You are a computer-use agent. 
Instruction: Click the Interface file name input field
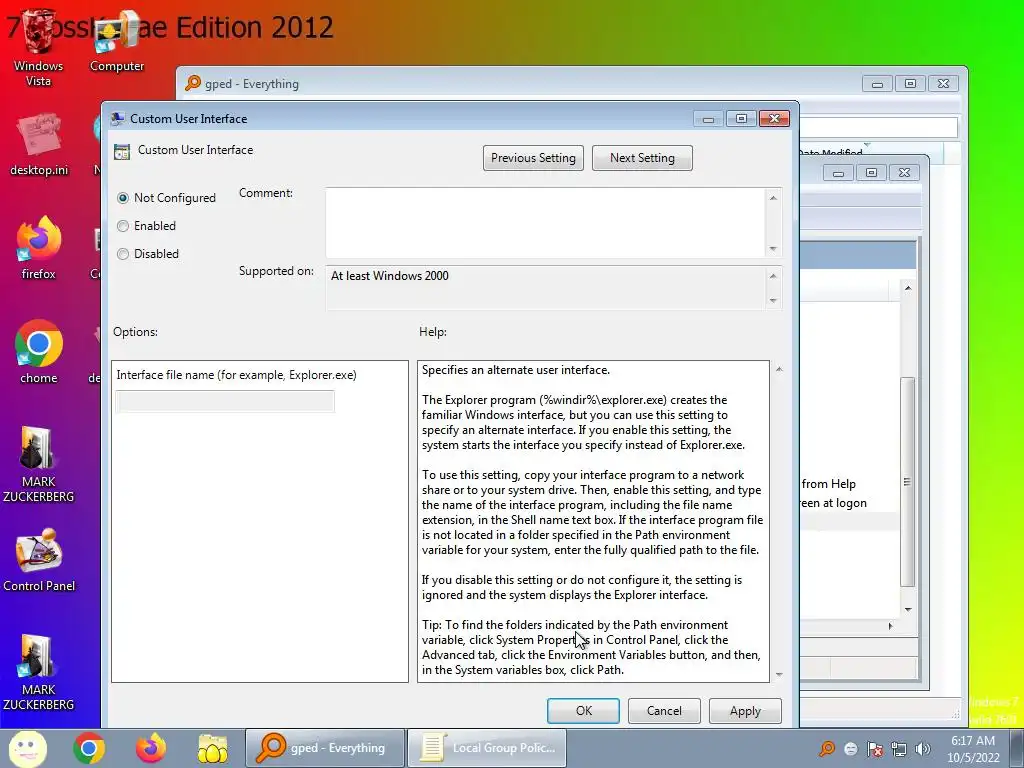pyautogui.click(x=225, y=401)
